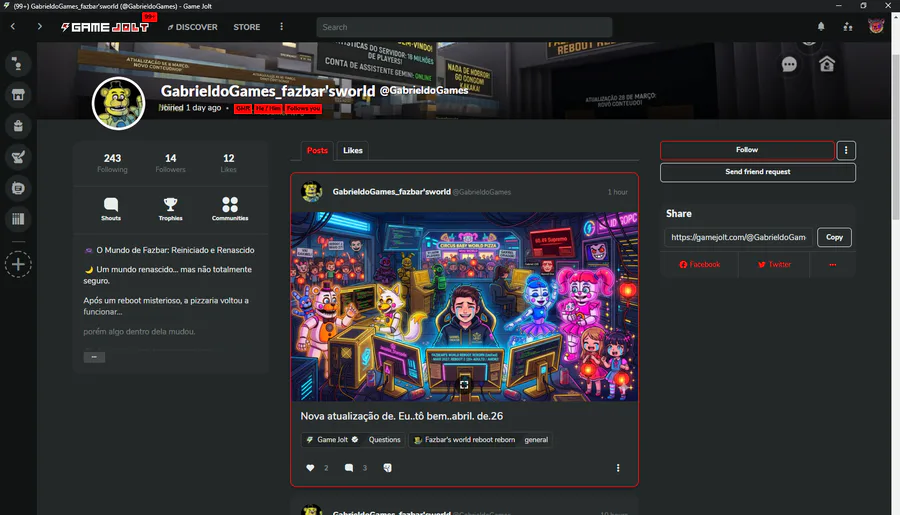Open the Game Jolt community tag
Viewport: 900px width, 515px height.
pos(332,440)
